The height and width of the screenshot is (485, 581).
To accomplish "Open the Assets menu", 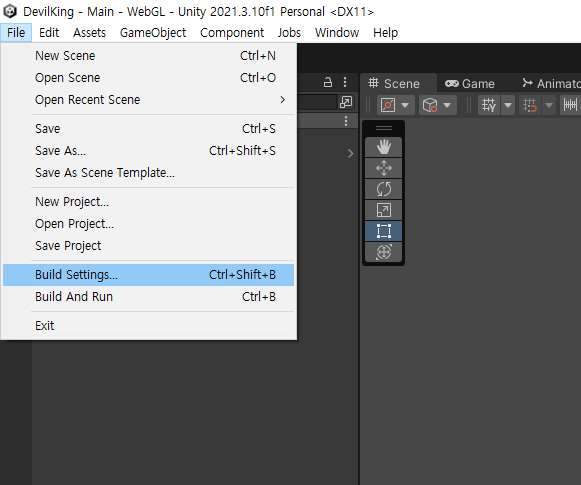I will pos(89,33).
